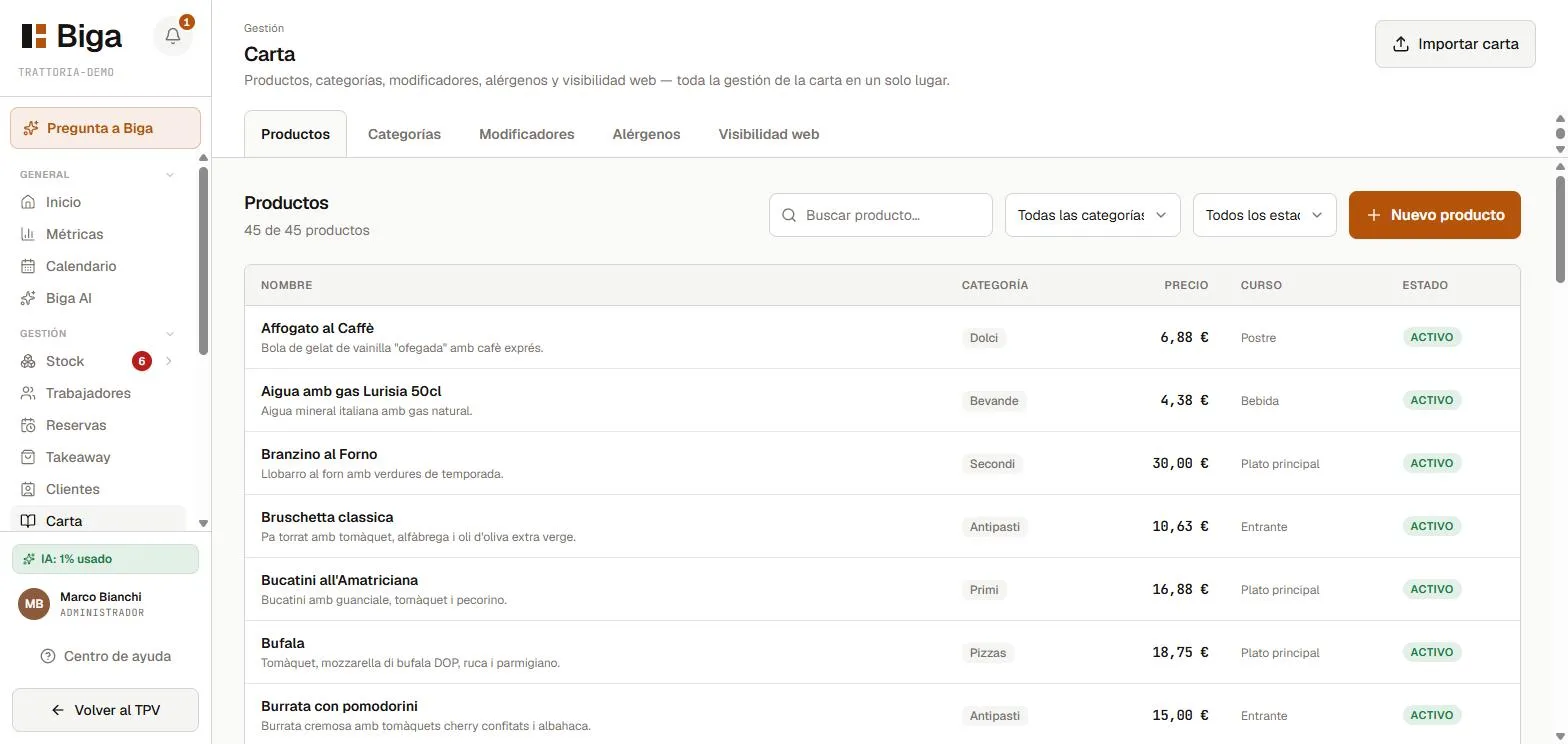Click the Trabajadores people icon
The height and width of the screenshot is (744, 1568).
(28, 393)
